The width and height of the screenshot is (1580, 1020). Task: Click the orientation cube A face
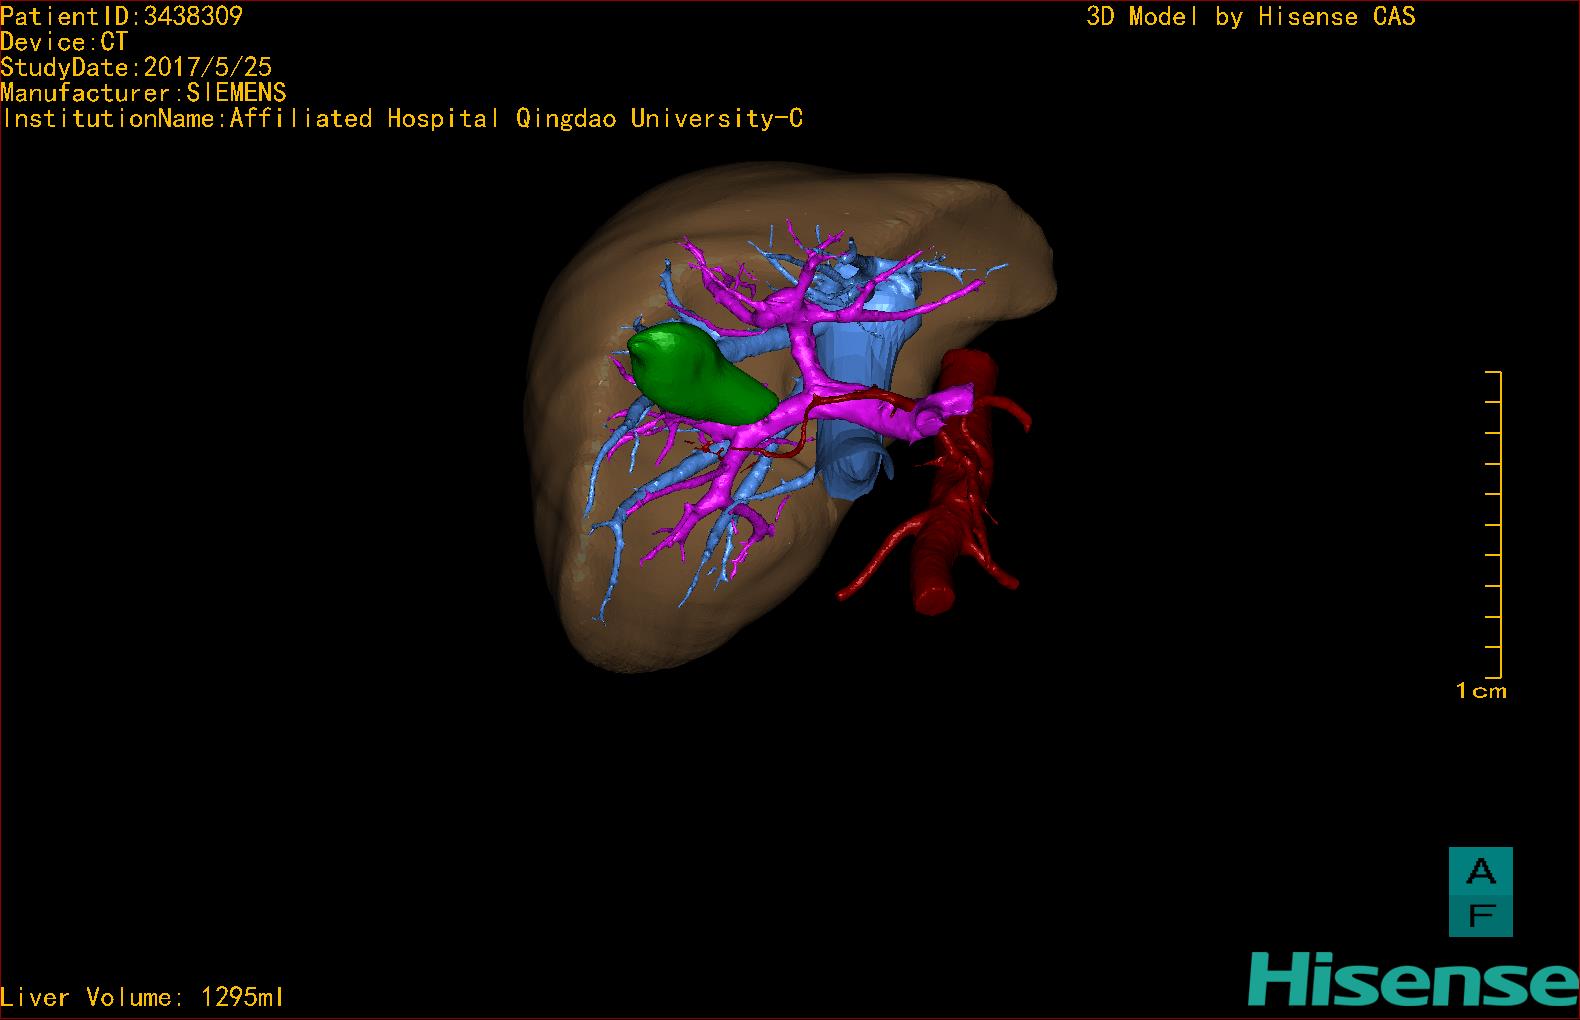tap(1481, 871)
